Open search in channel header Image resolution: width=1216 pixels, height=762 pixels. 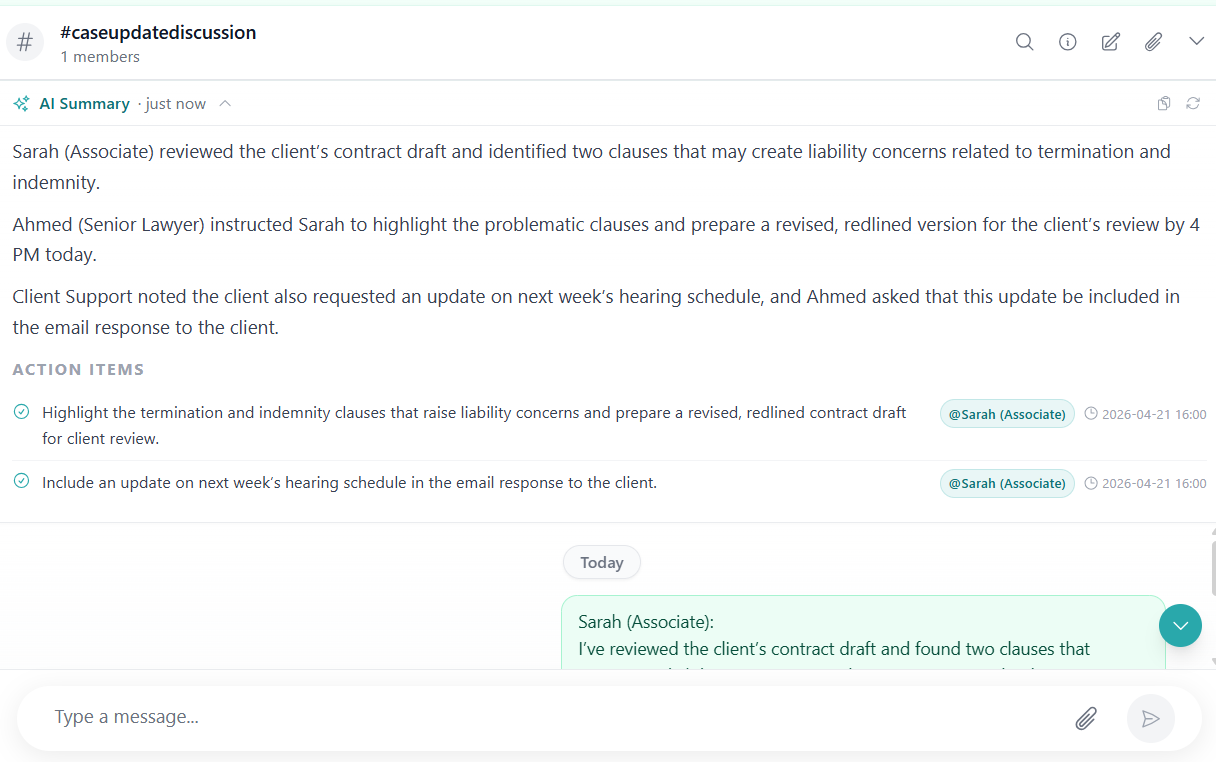click(1024, 42)
